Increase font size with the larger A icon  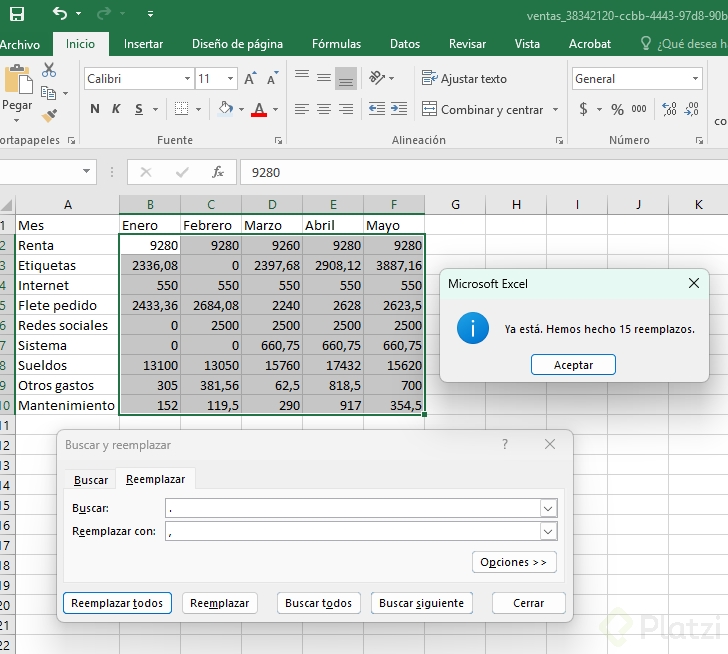pyautogui.click(x=251, y=78)
